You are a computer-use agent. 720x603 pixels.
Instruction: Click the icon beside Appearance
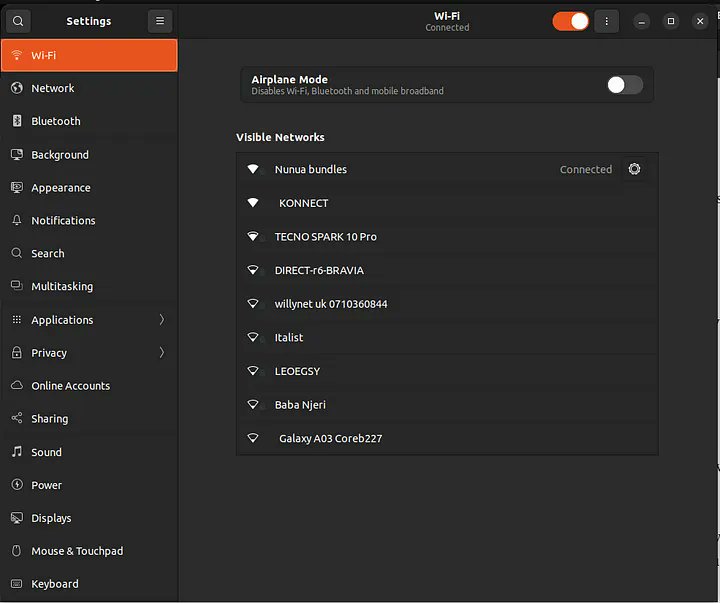coord(17,187)
